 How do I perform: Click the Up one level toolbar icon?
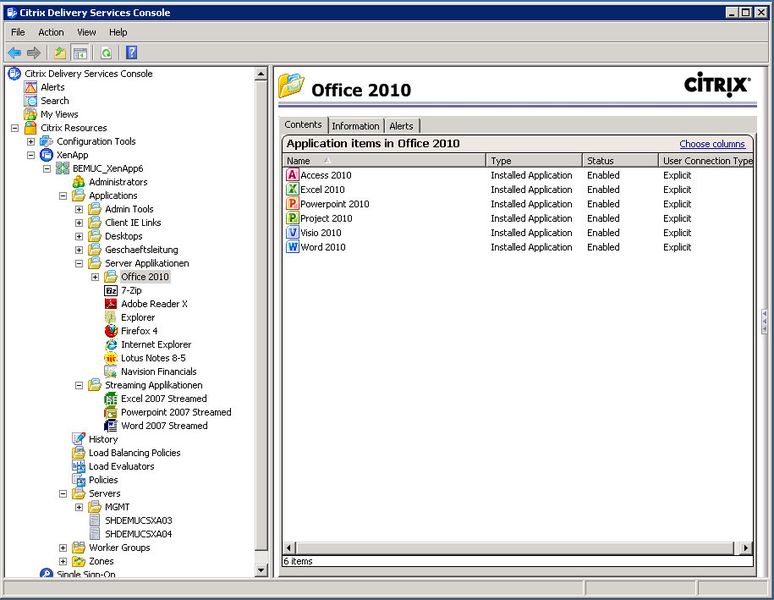(x=60, y=52)
